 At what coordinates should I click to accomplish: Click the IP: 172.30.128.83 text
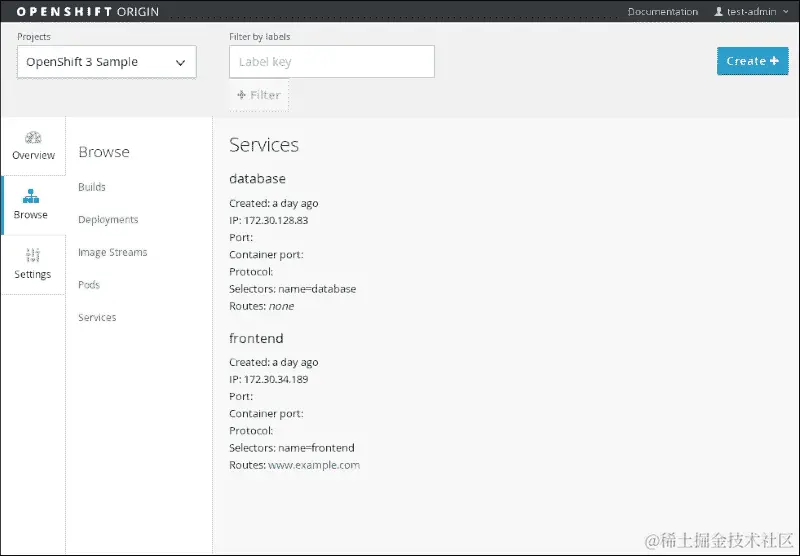click(x=268, y=220)
